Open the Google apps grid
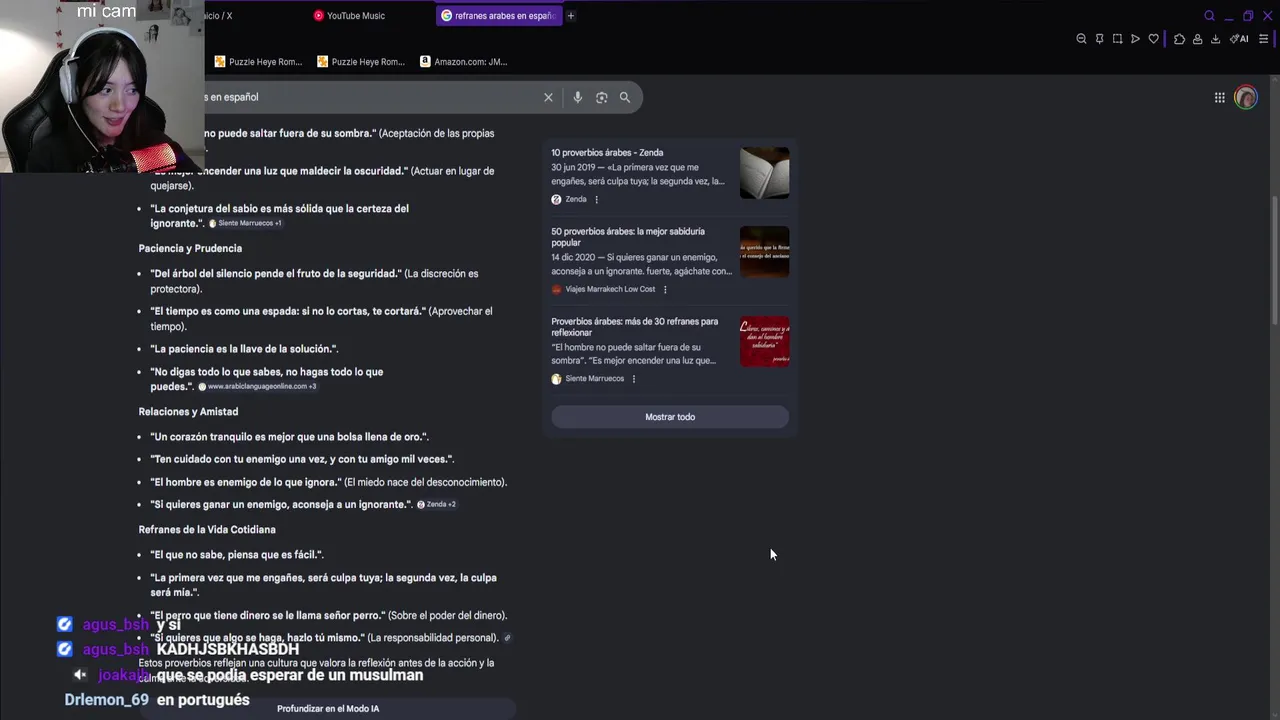The width and height of the screenshot is (1280, 720). pos(1219,97)
